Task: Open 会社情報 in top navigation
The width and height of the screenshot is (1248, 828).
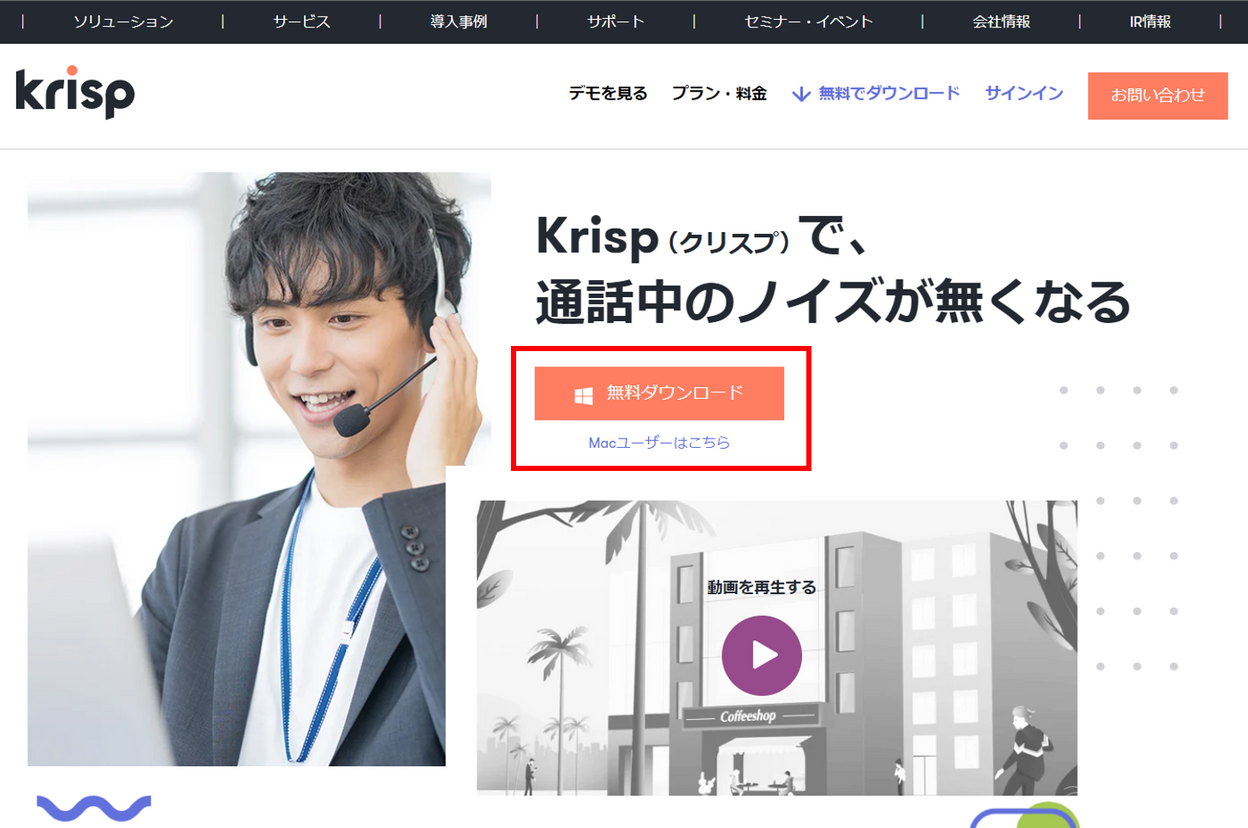Action: pyautogui.click(x=1001, y=21)
